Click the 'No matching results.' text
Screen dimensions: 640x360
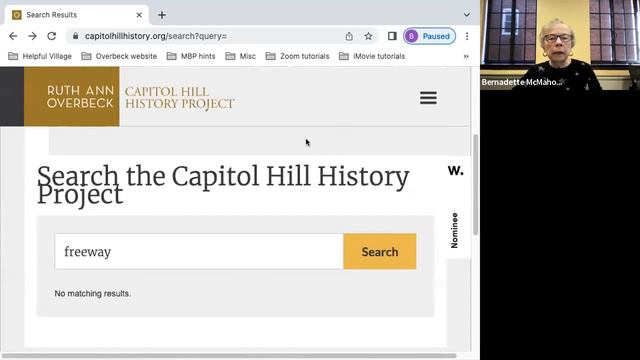point(93,293)
